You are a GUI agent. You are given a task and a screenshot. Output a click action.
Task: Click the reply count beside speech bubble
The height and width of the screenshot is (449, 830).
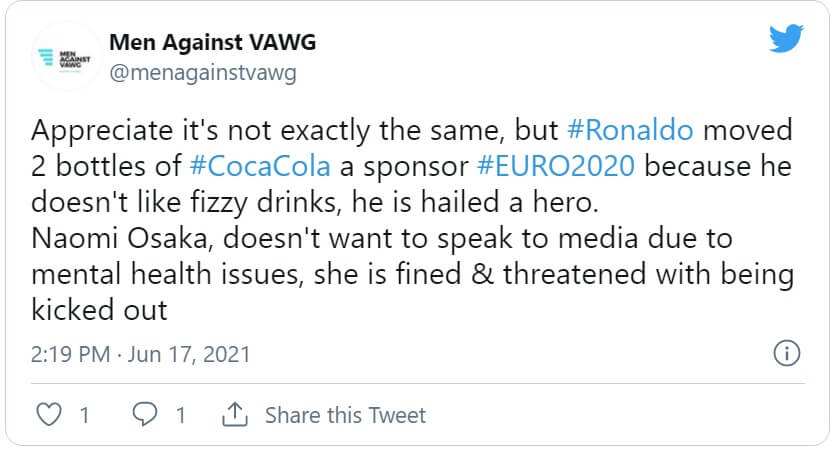click(x=181, y=414)
